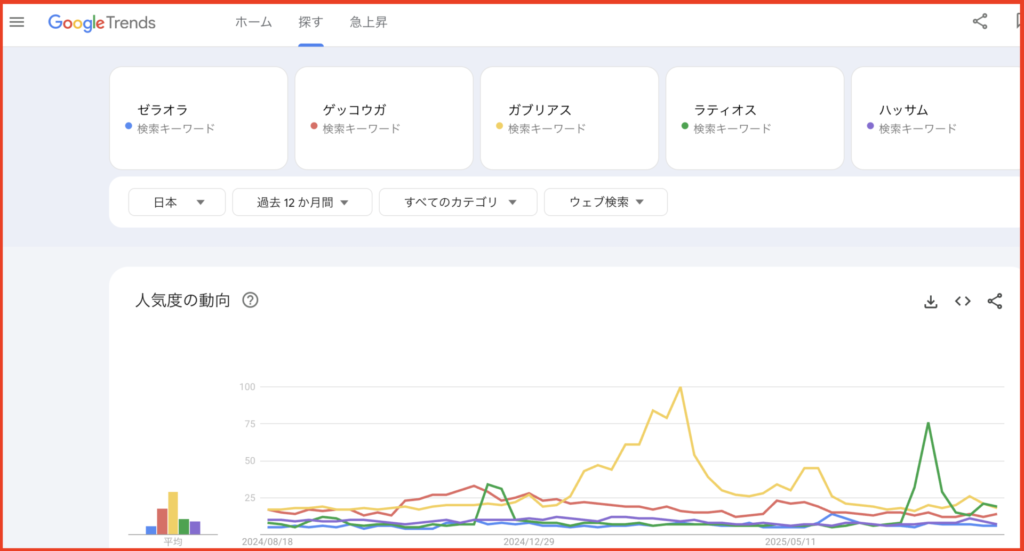The width and height of the screenshot is (1024, 551).
Task: Click the 人気度の動向 heading
Action: 182,300
